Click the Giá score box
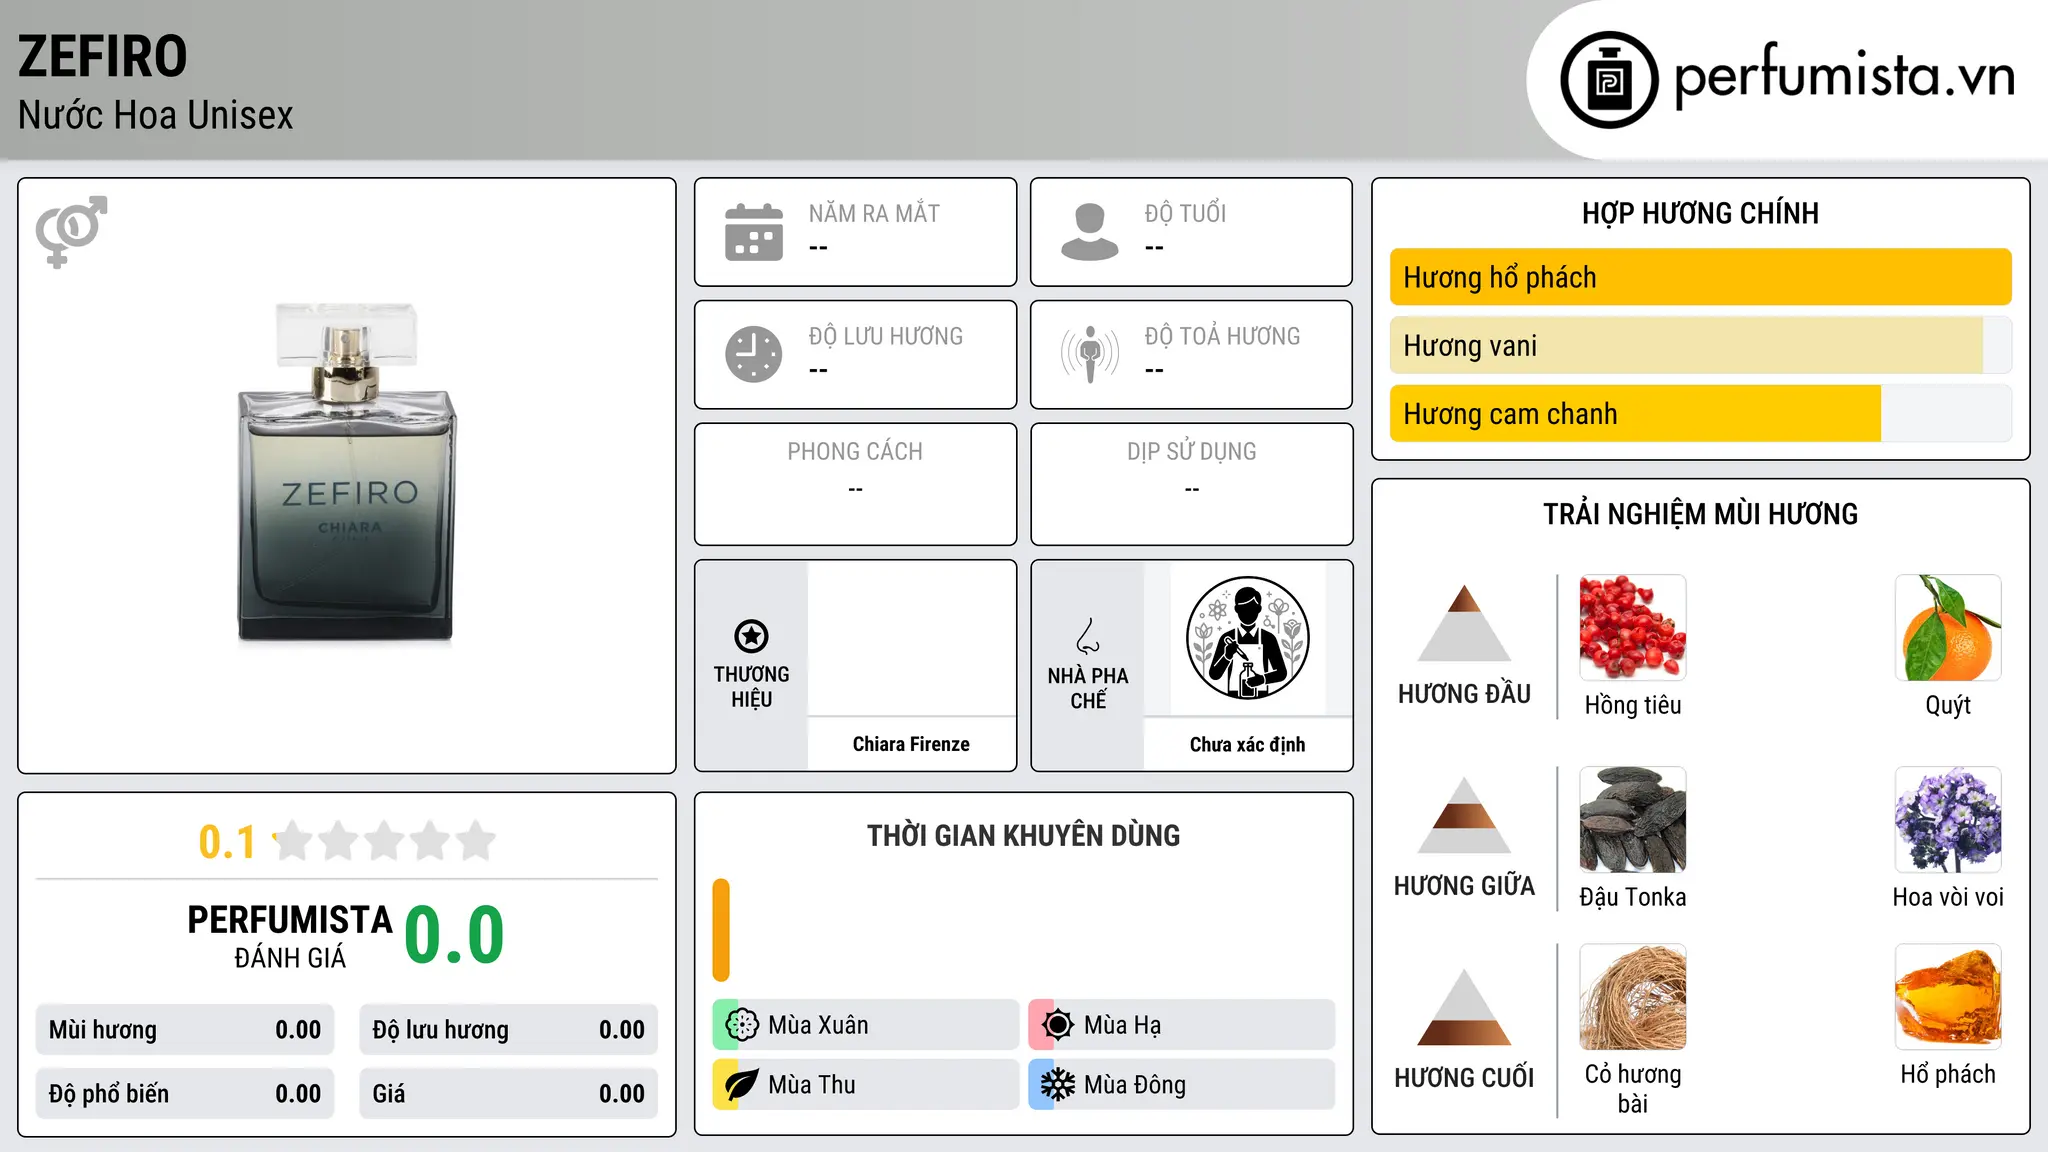Image resolution: width=2048 pixels, height=1152 pixels. coord(509,1094)
